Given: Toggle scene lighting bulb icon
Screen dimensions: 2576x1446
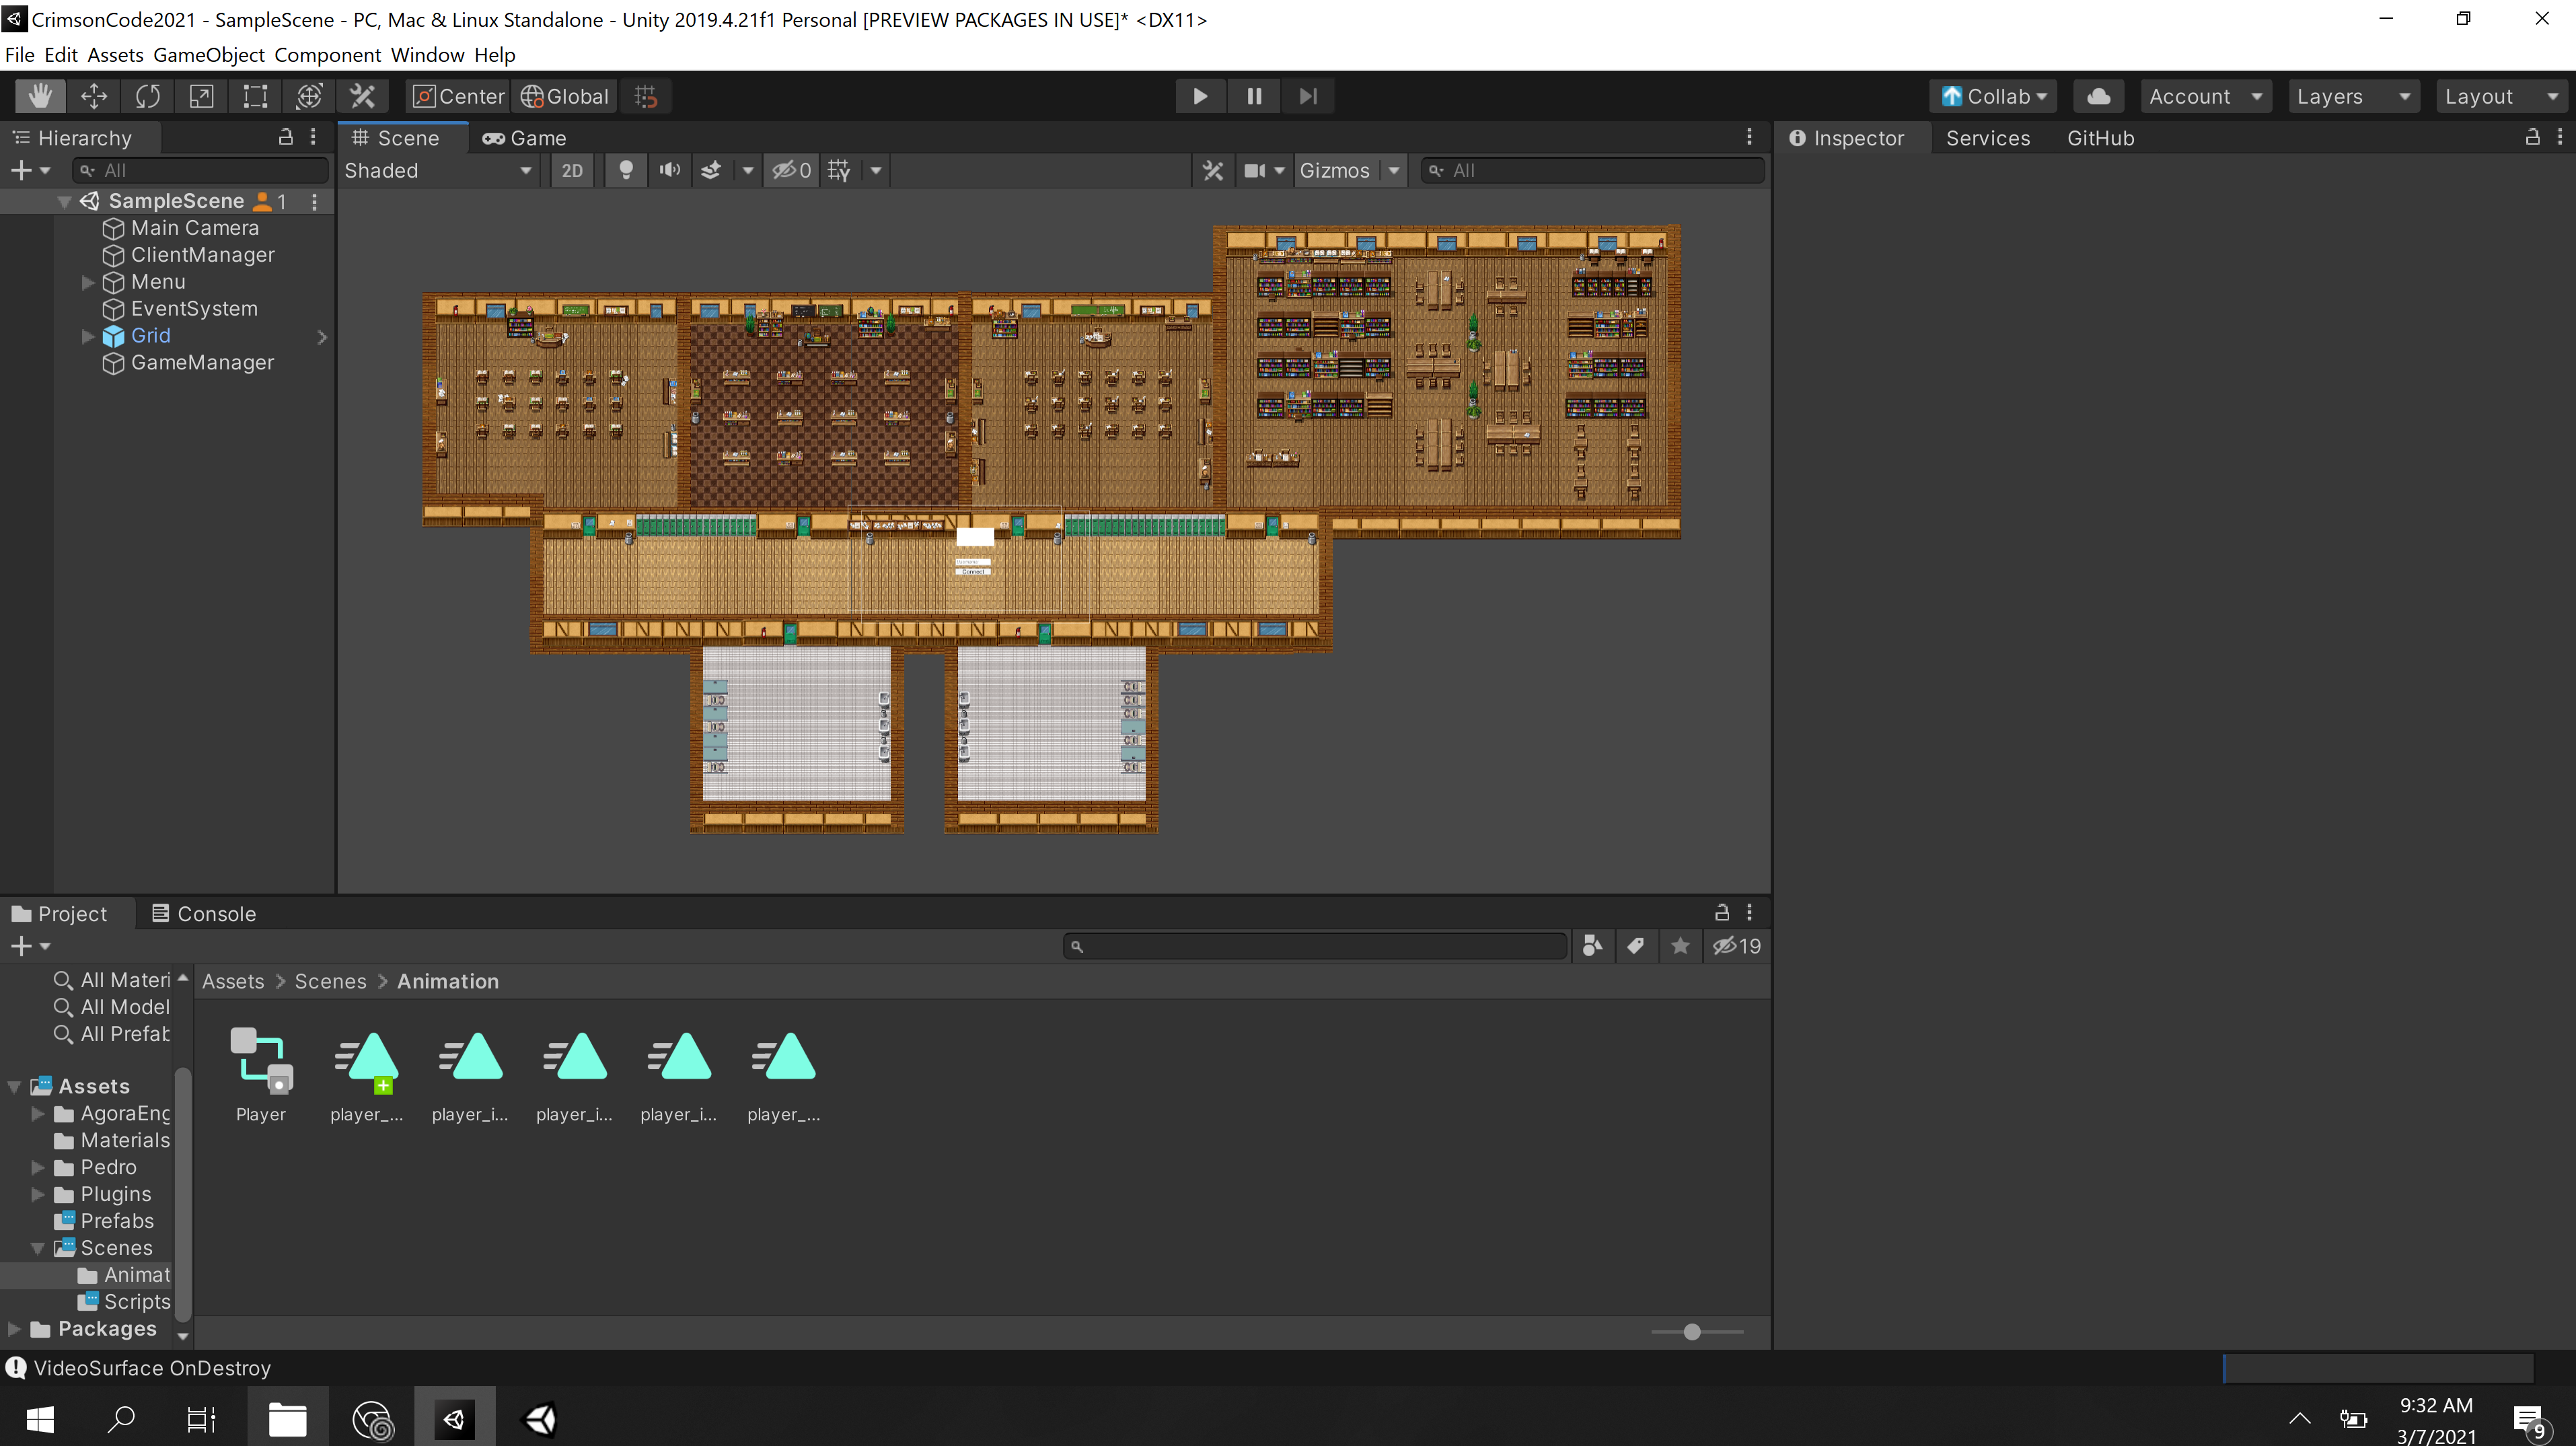Looking at the screenshot, I should (626, 171).
